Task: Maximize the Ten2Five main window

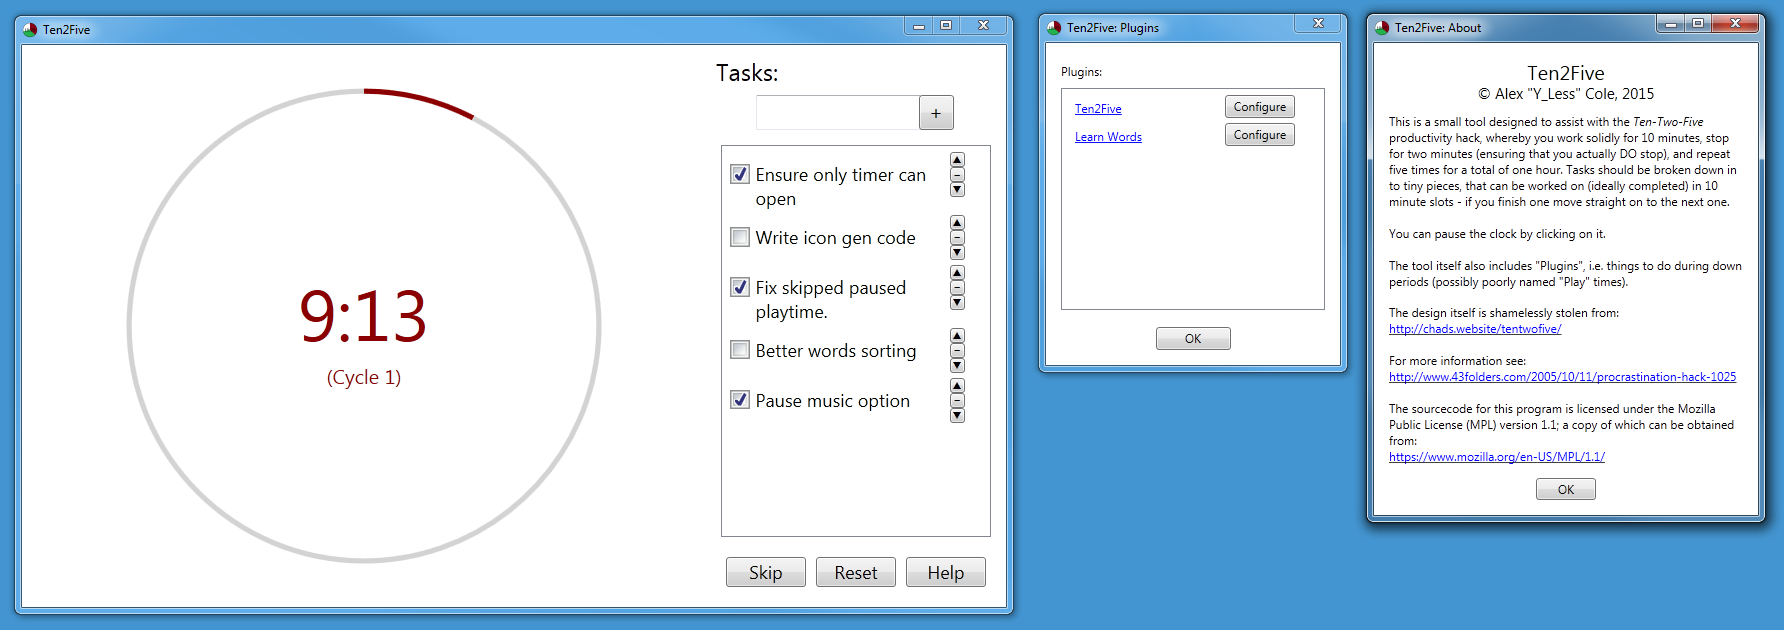Action: tap(946, 25)
